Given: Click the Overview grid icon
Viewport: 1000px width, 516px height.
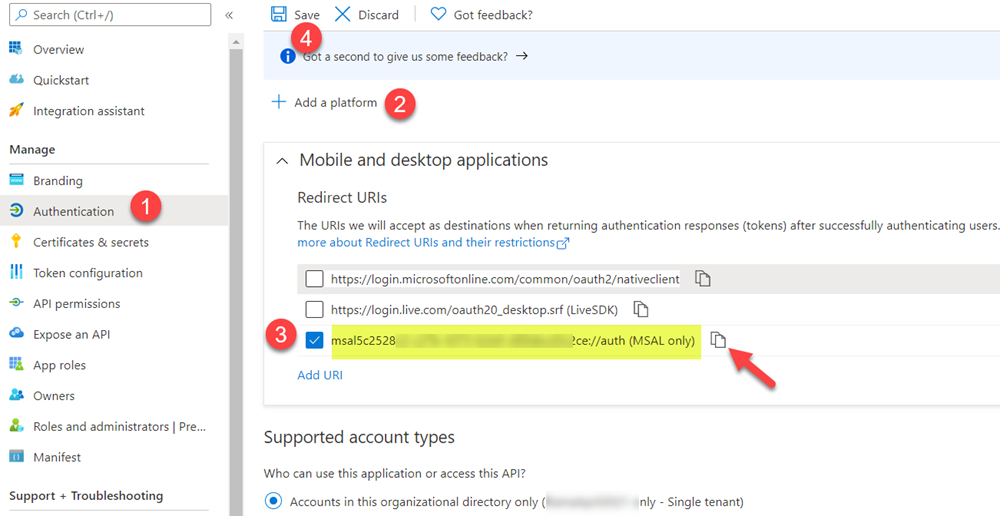Looking at the screenshot, I should tap(16, 48).
